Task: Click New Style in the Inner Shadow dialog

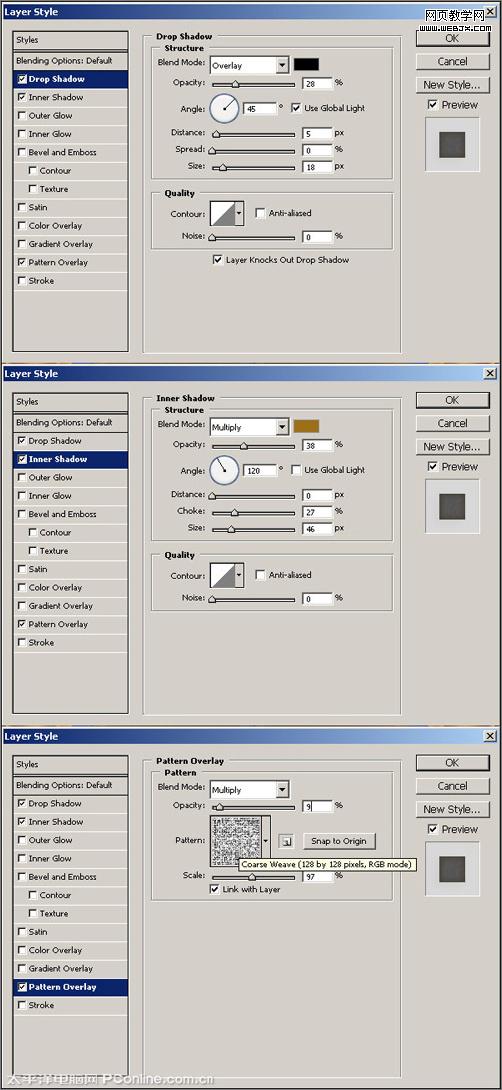Action: pos(452,446)
